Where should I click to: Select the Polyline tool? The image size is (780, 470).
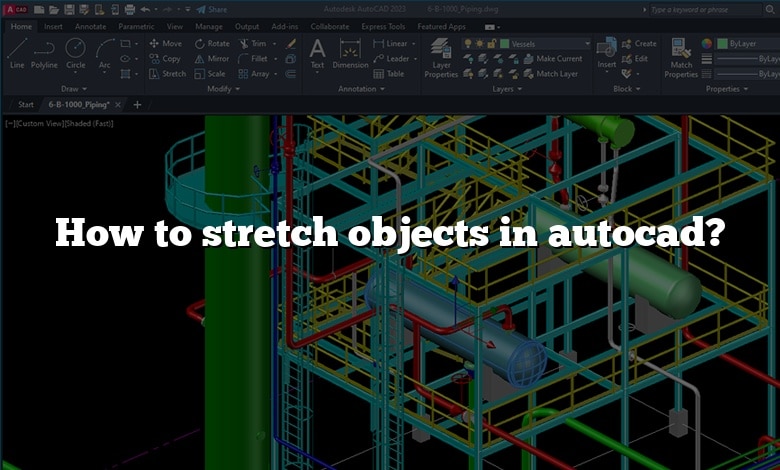point(44,53)
